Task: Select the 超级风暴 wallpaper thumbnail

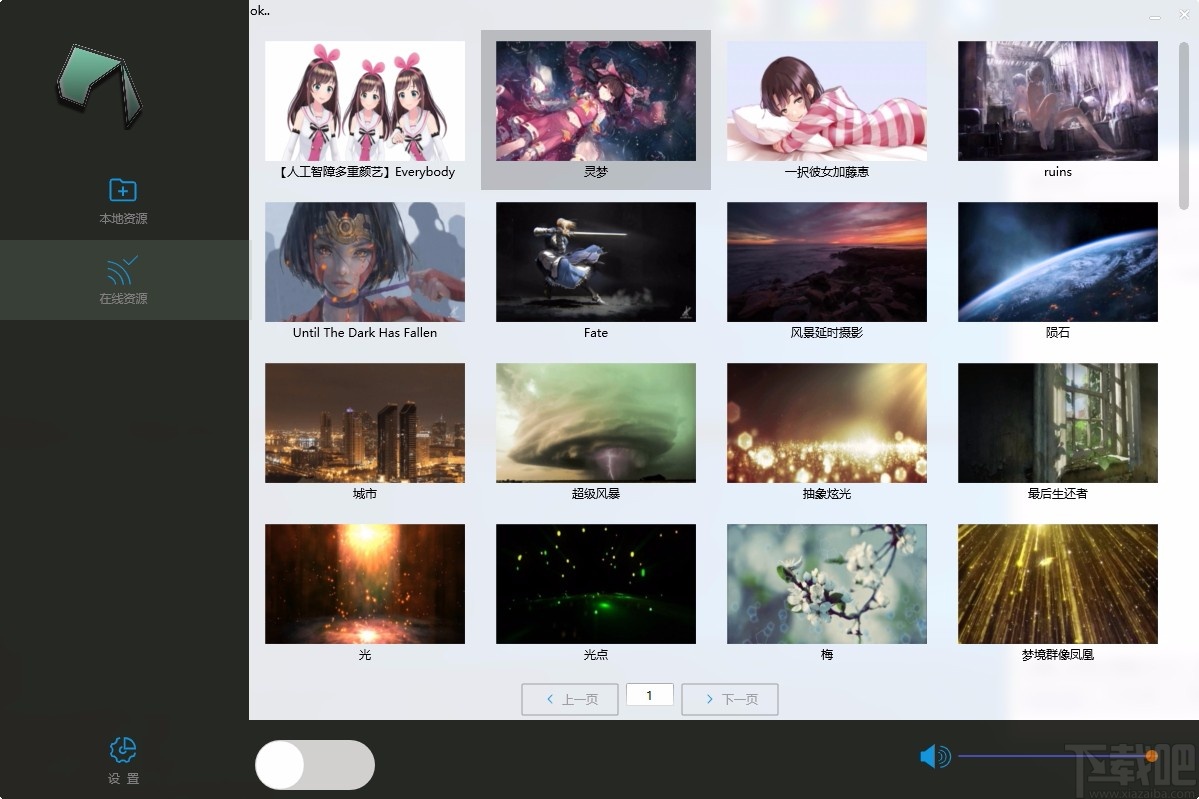Action: (x=596, y=423)
